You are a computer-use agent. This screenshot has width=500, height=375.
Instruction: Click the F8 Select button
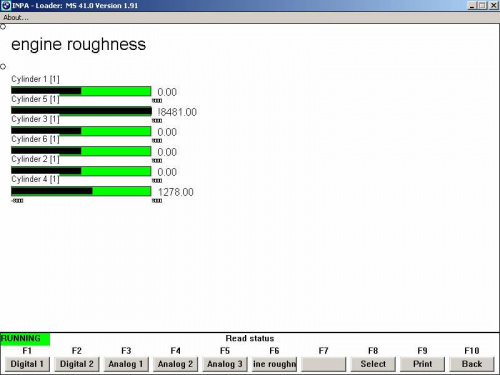(373, 364)
